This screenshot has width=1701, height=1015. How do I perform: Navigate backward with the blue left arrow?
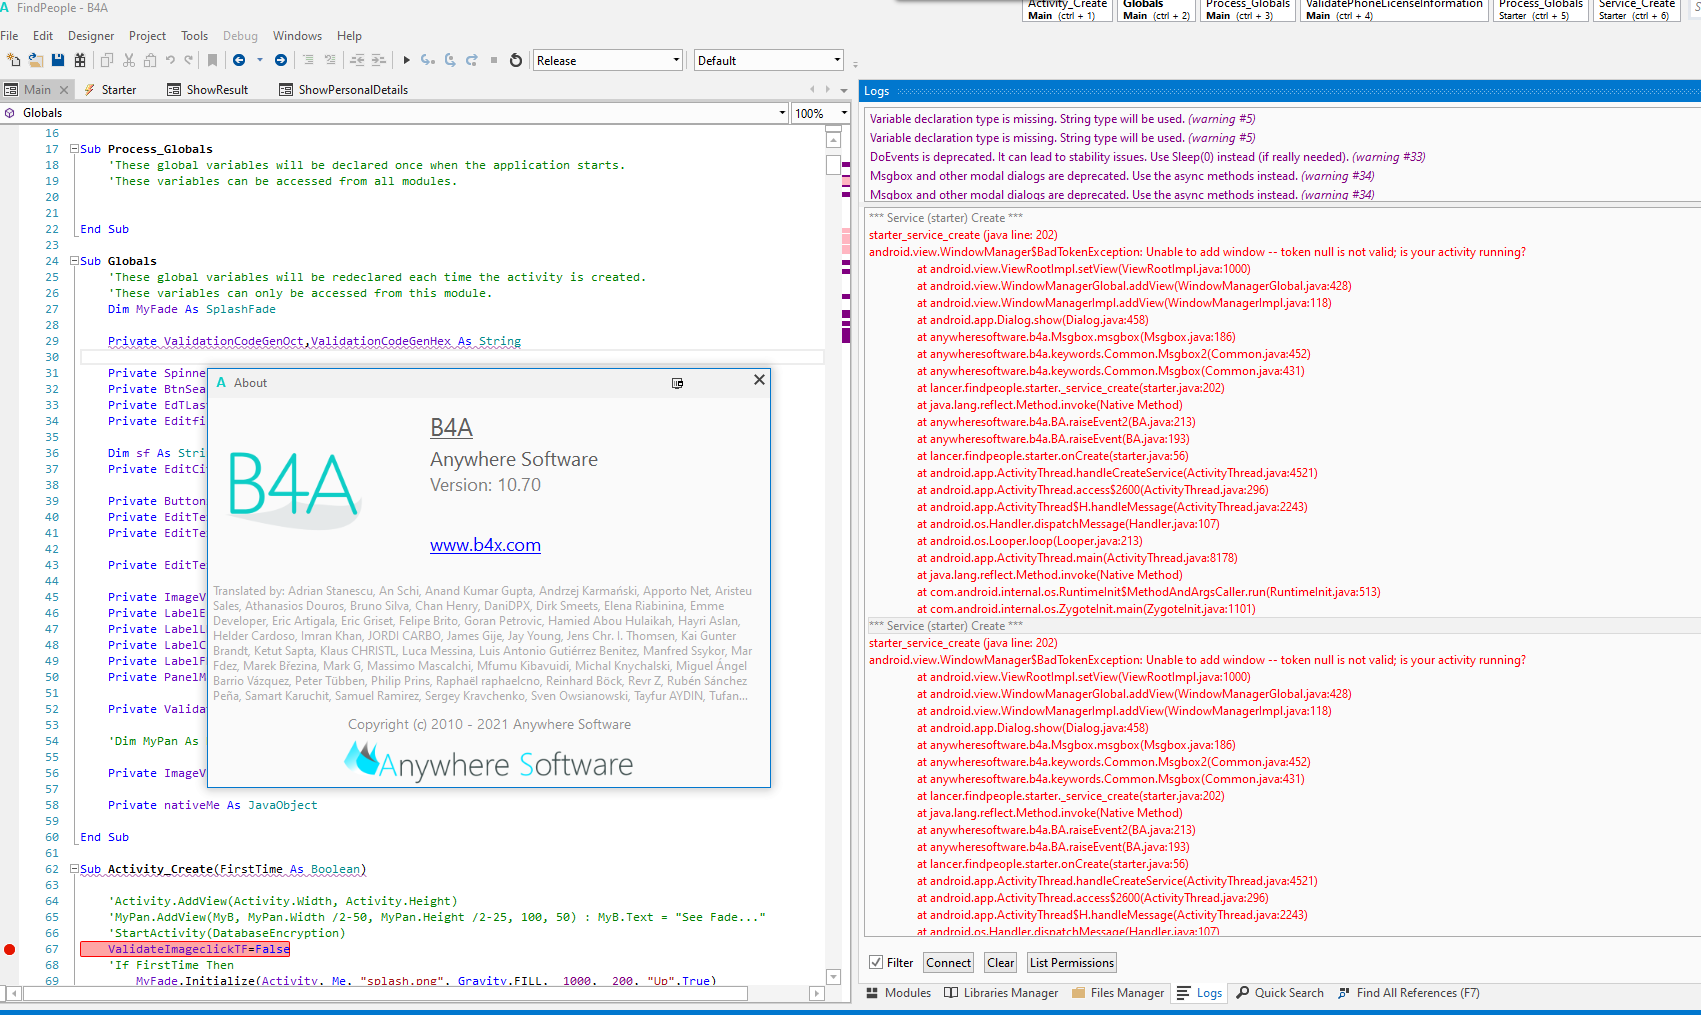point(239,60)
